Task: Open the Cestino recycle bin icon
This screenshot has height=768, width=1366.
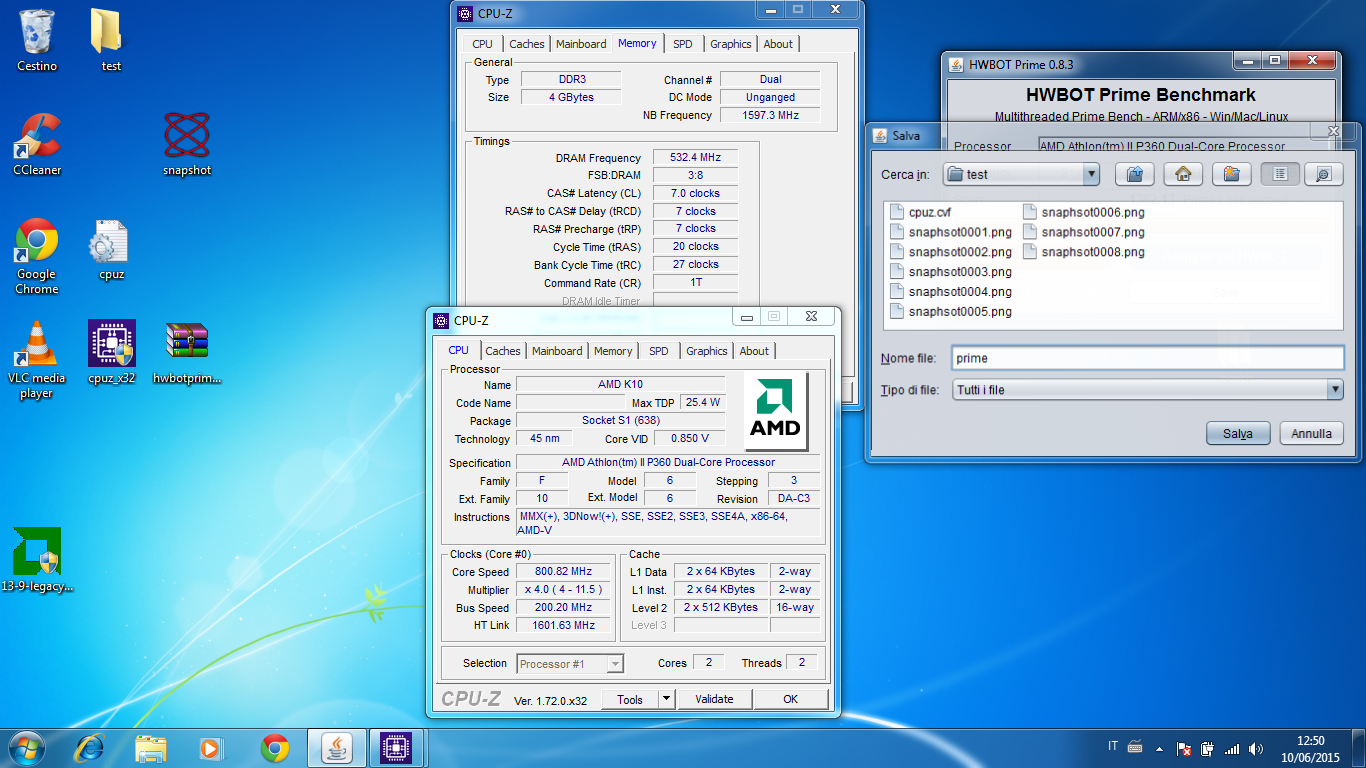Action: pyautogui.click(x=37, y=40)
